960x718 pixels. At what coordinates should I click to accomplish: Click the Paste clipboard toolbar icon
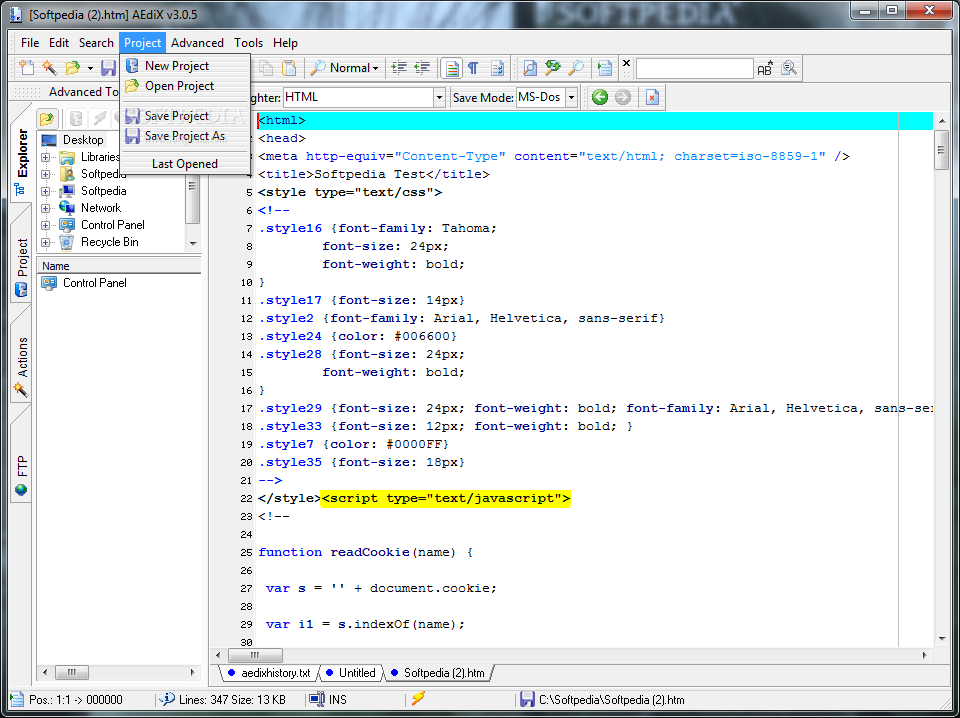tap(289, 67)
